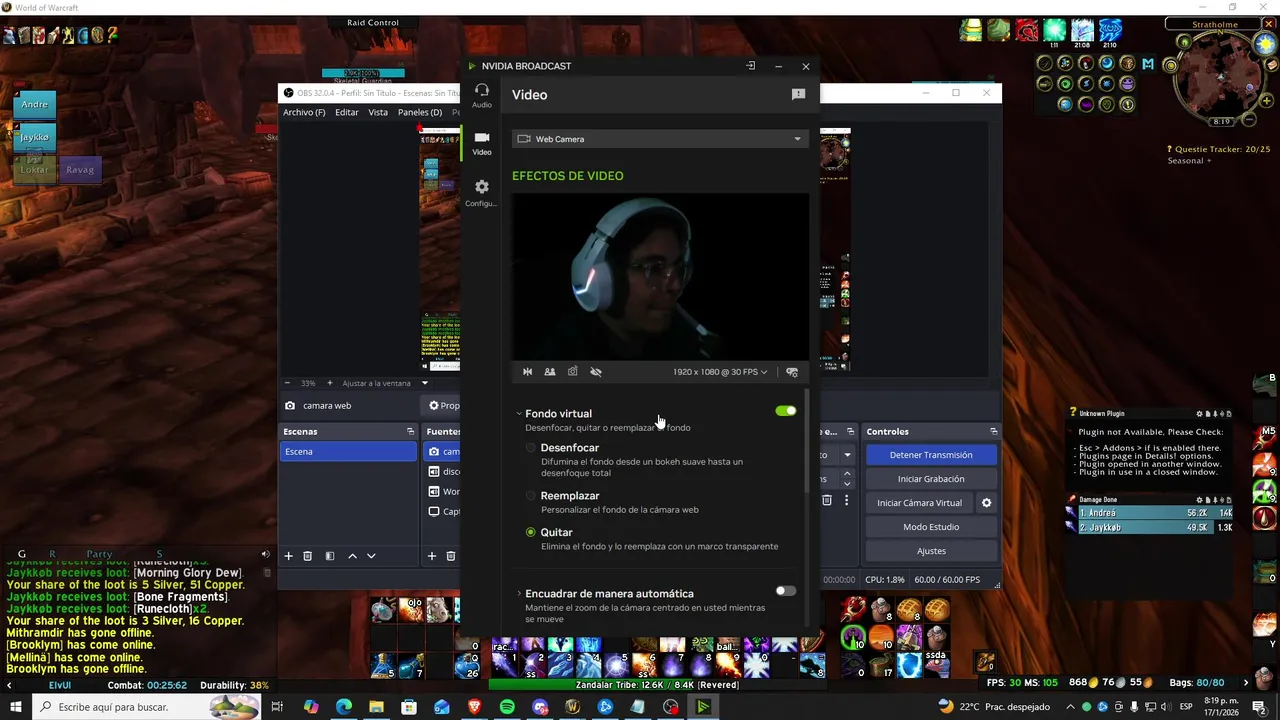Screen dimensions: 1280x720
Task: Open Microsoft Edge from the taskbar
Action: (x=344, y=707)
